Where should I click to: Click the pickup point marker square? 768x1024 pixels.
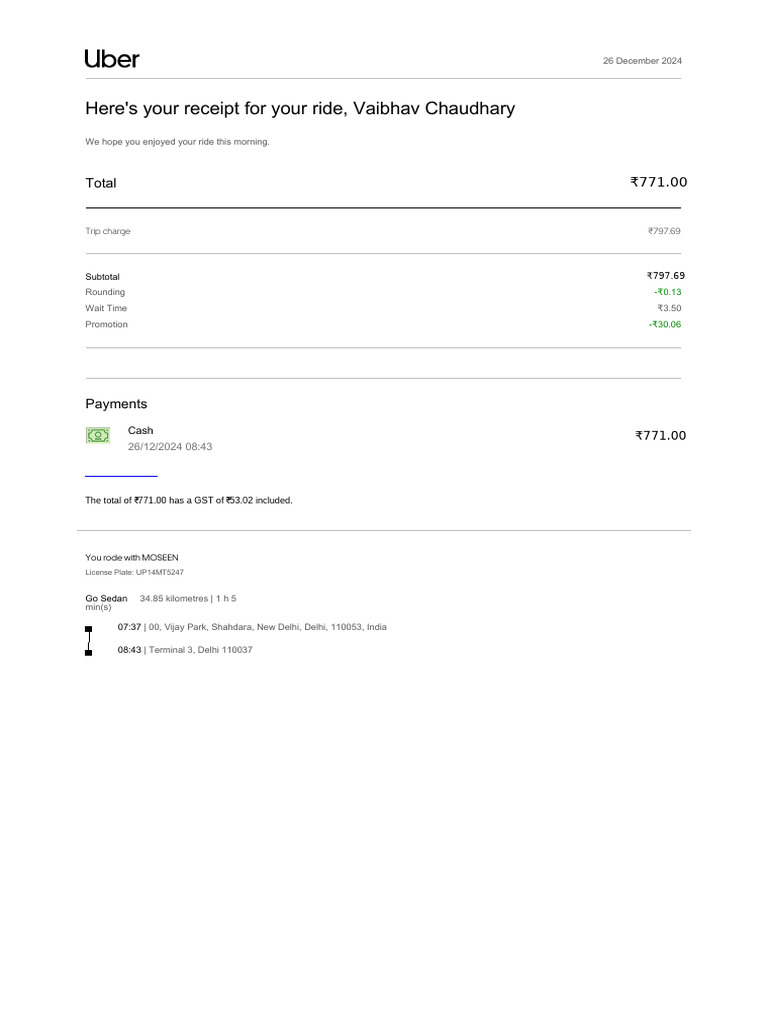pos(89,629)
